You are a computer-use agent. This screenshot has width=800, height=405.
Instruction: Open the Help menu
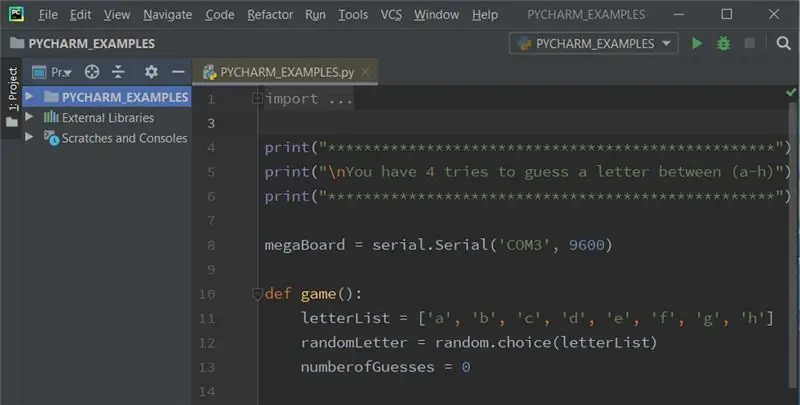pos(485,15)
